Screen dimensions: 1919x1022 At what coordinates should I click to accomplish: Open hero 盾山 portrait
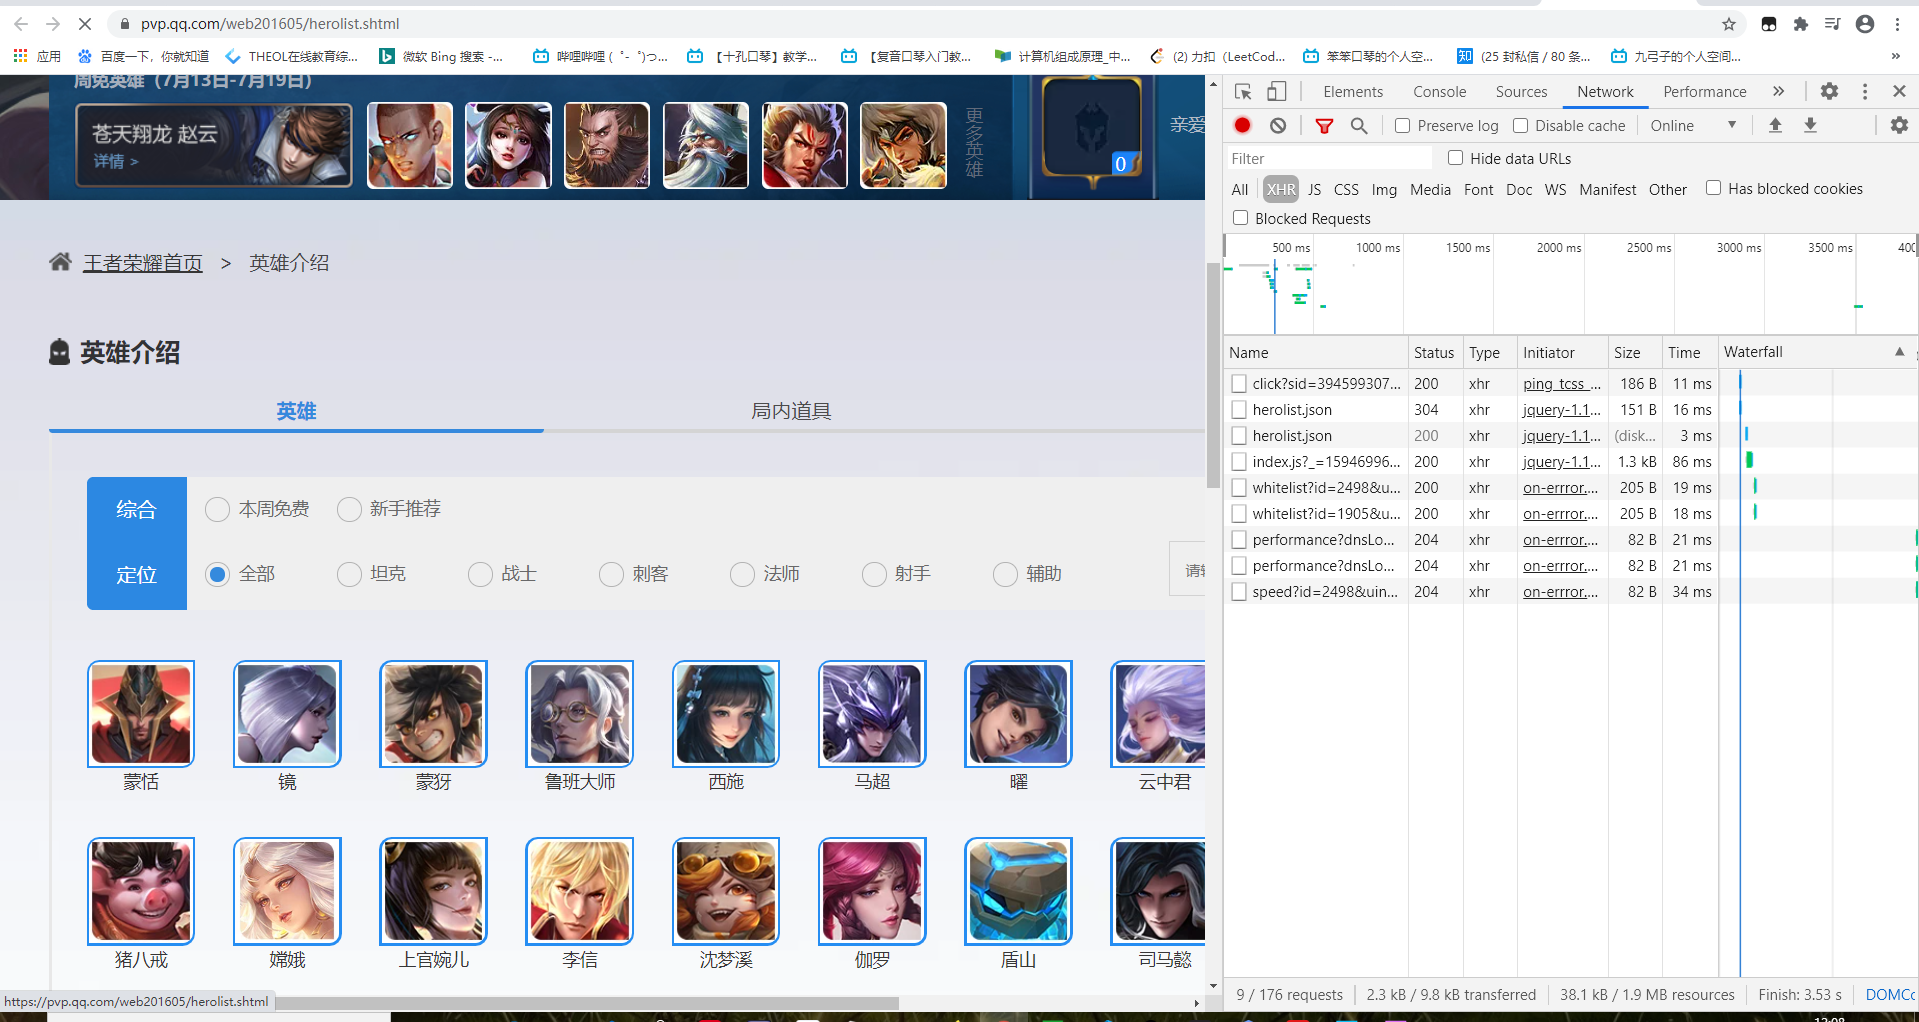click(1018, 891)
